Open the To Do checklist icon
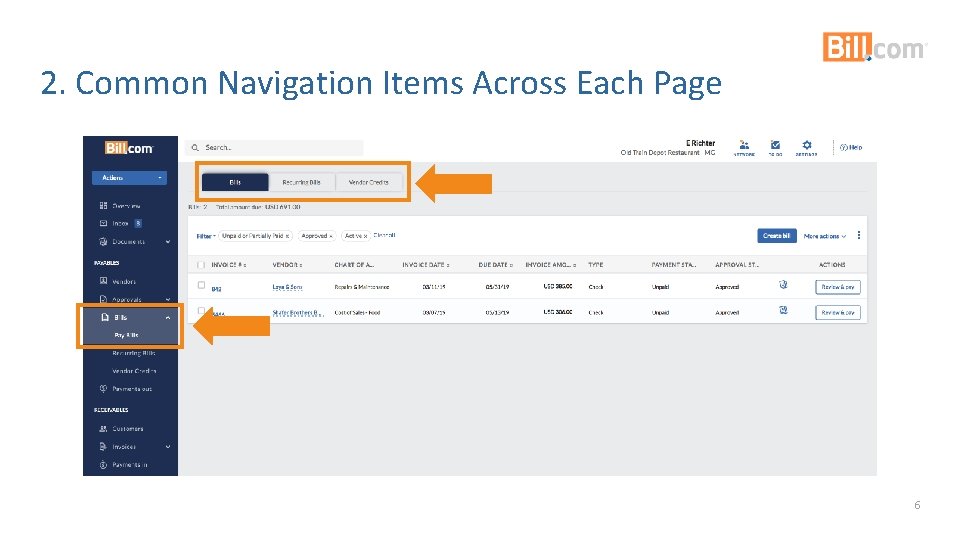Image resolution: width=960 pixels, height=540 pixels. (775, 145)
